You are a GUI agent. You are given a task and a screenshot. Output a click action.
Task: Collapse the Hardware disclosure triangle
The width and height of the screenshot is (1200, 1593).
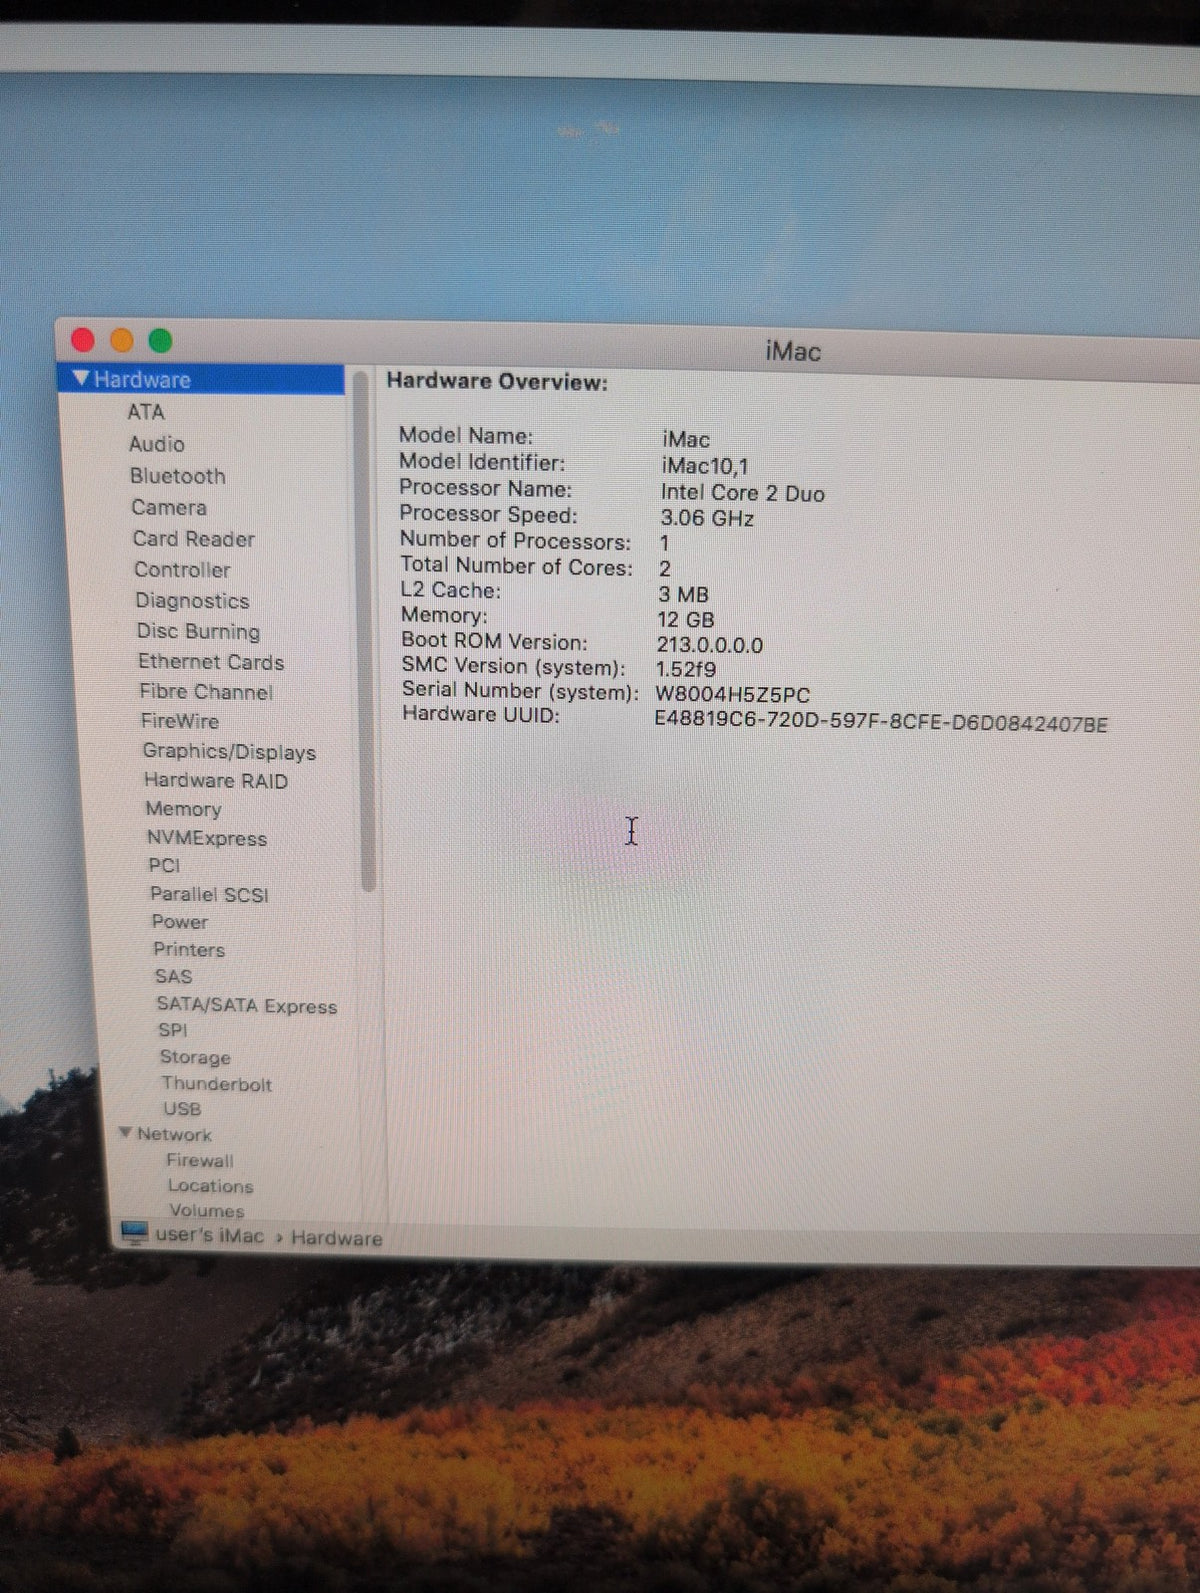(80, 379)
